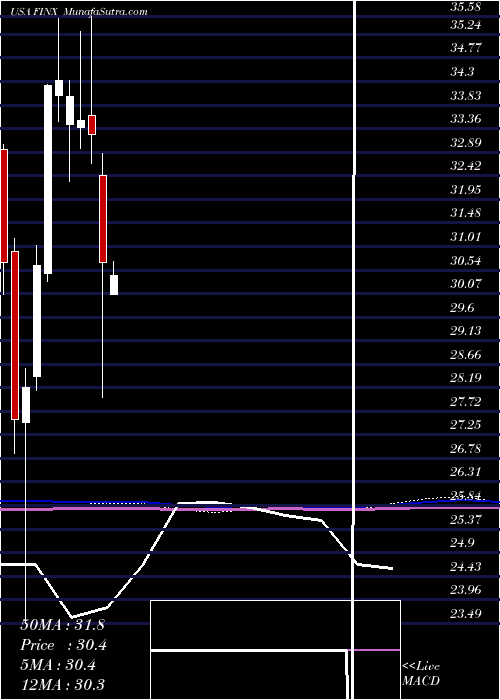
Task: Click the 31.95 price axis label
Action: (x=465, y=190)
